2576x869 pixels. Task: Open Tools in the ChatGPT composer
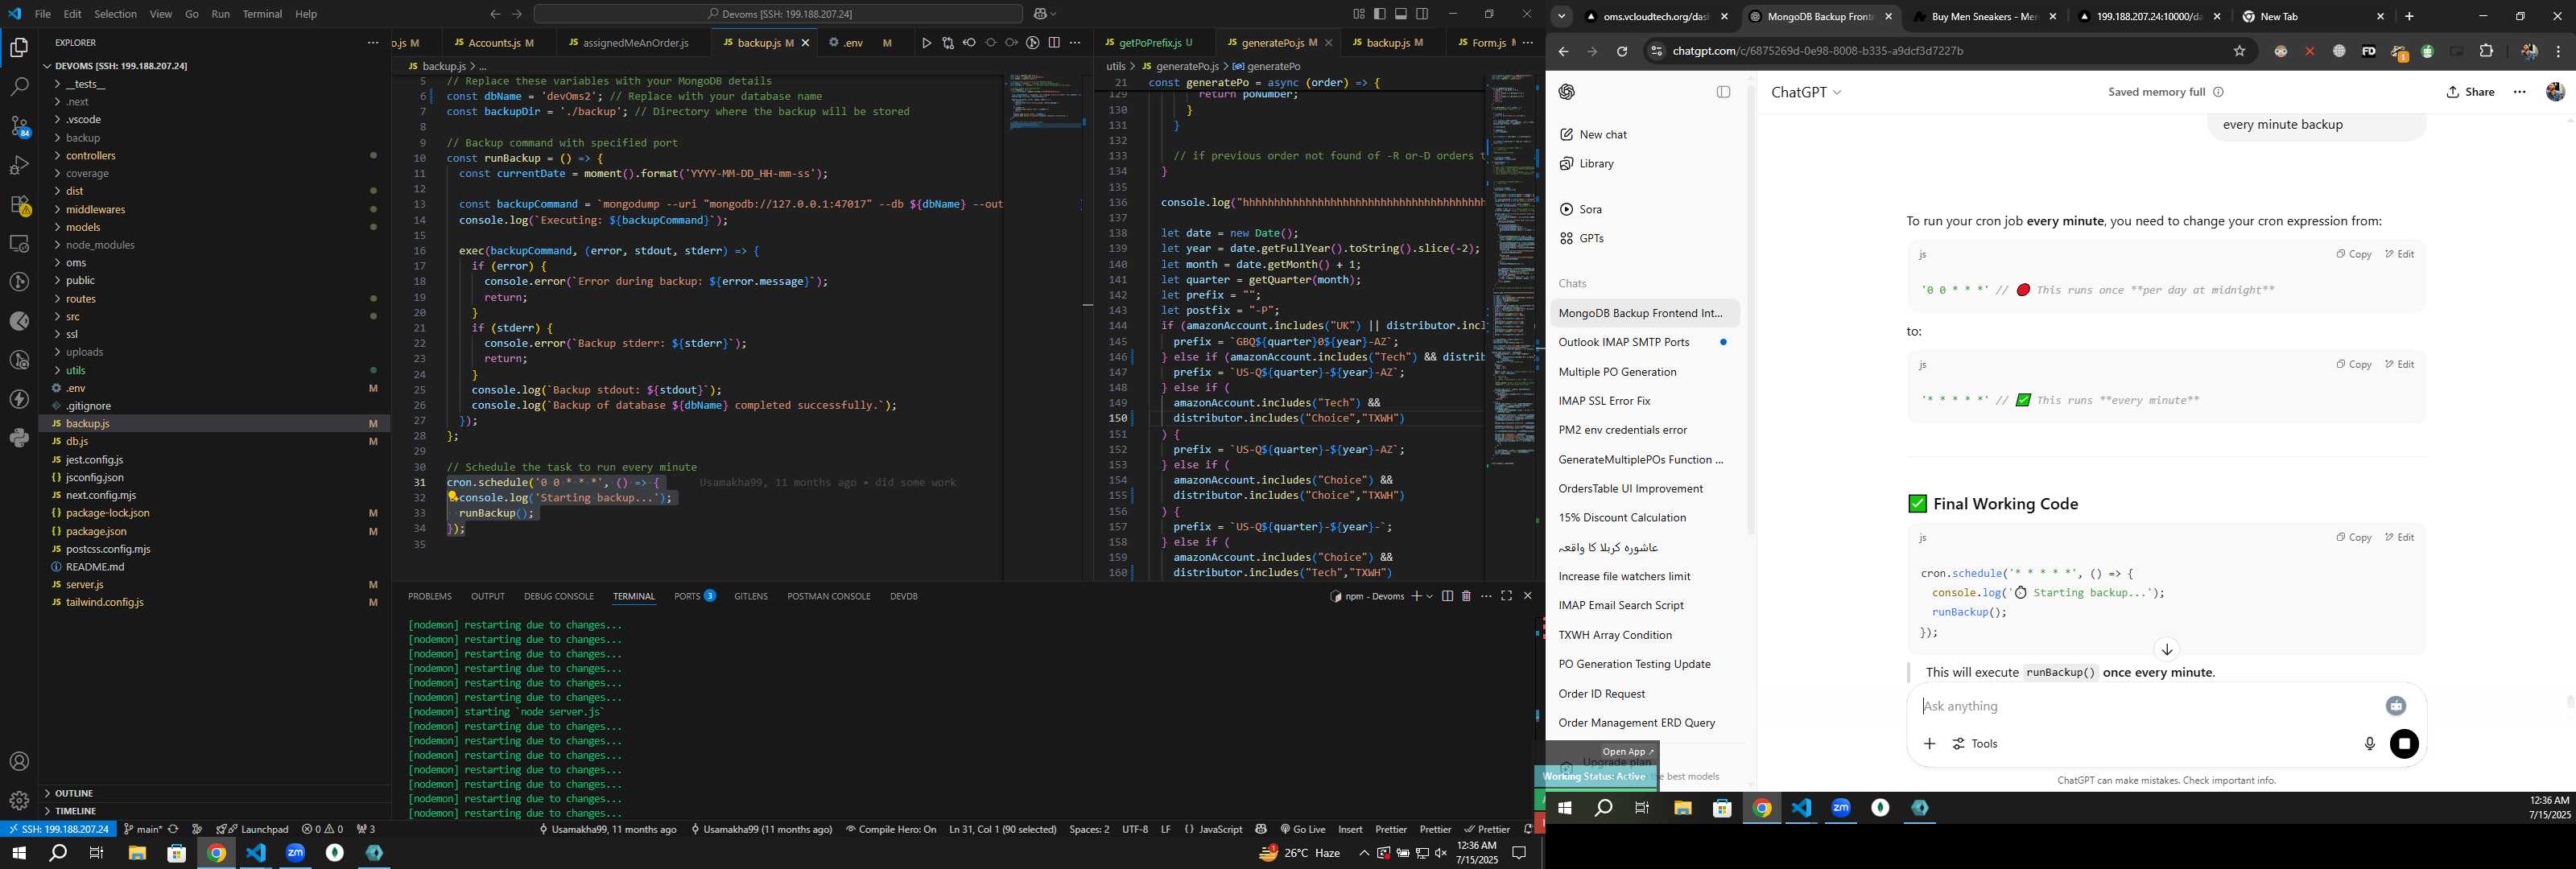click(x=1976, y=744)
